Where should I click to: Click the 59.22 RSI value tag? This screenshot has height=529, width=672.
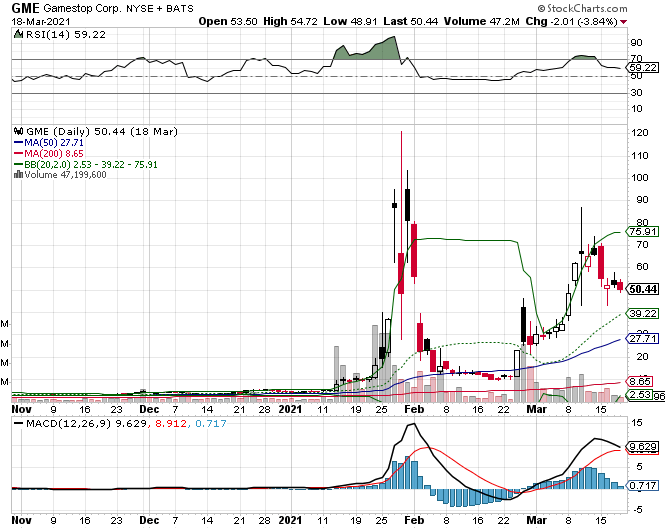643,68
